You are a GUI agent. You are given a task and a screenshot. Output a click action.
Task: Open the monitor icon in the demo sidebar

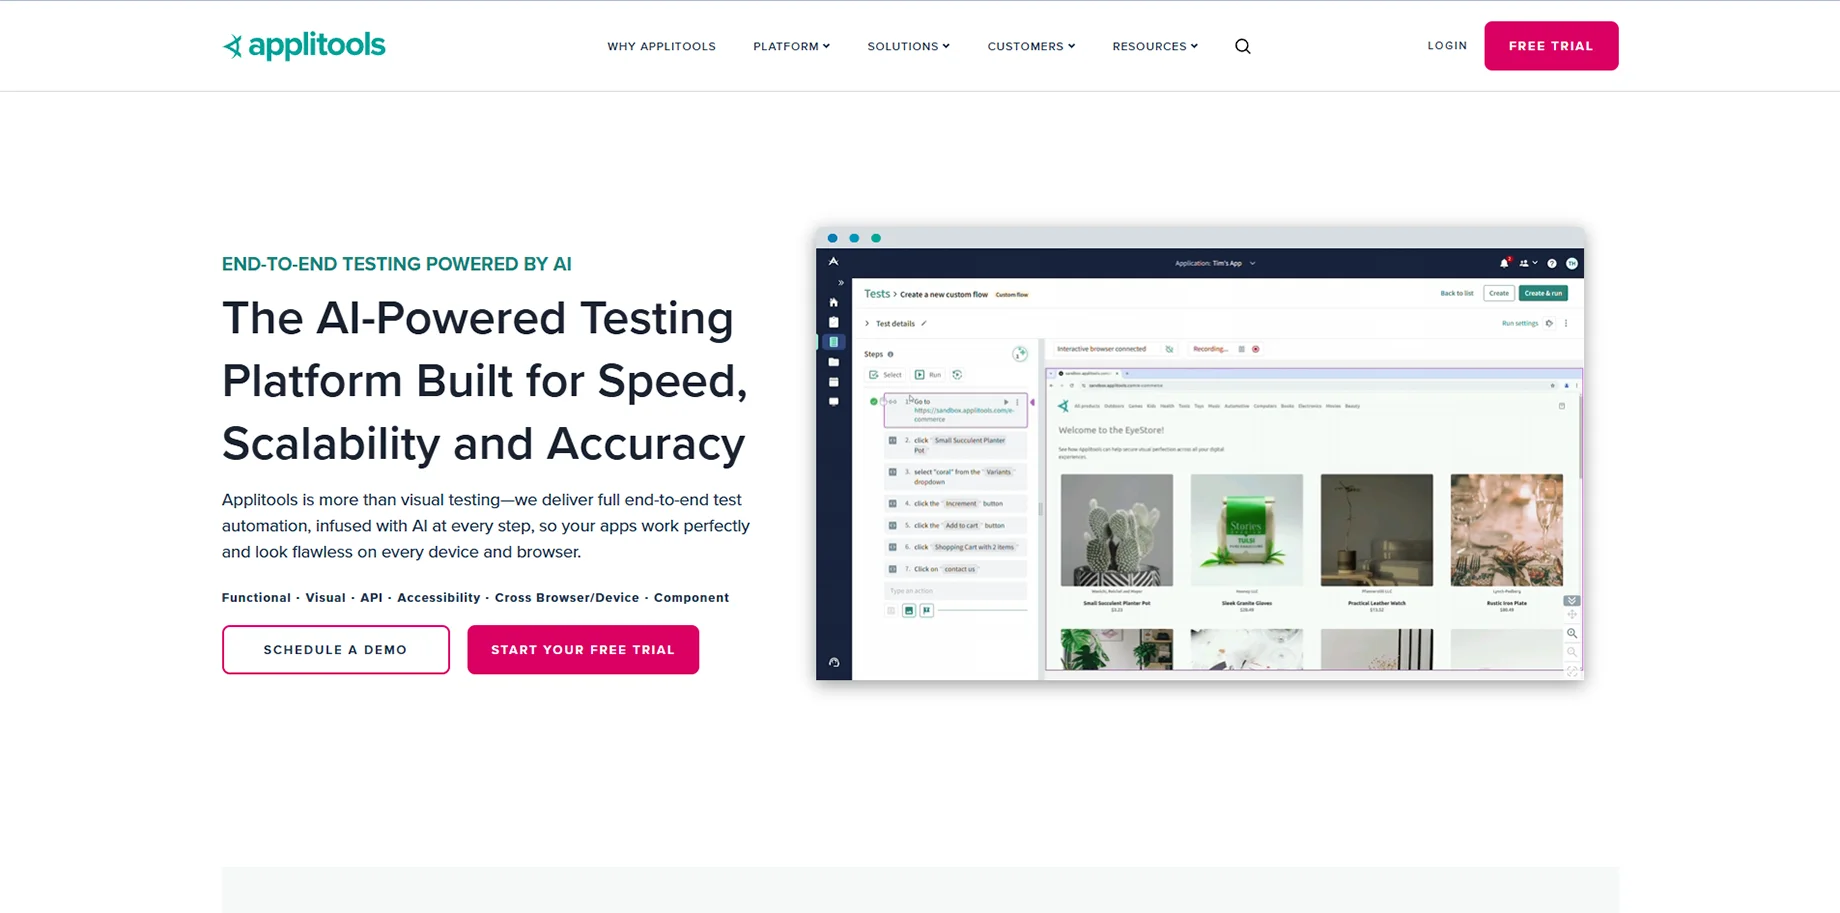834,402
